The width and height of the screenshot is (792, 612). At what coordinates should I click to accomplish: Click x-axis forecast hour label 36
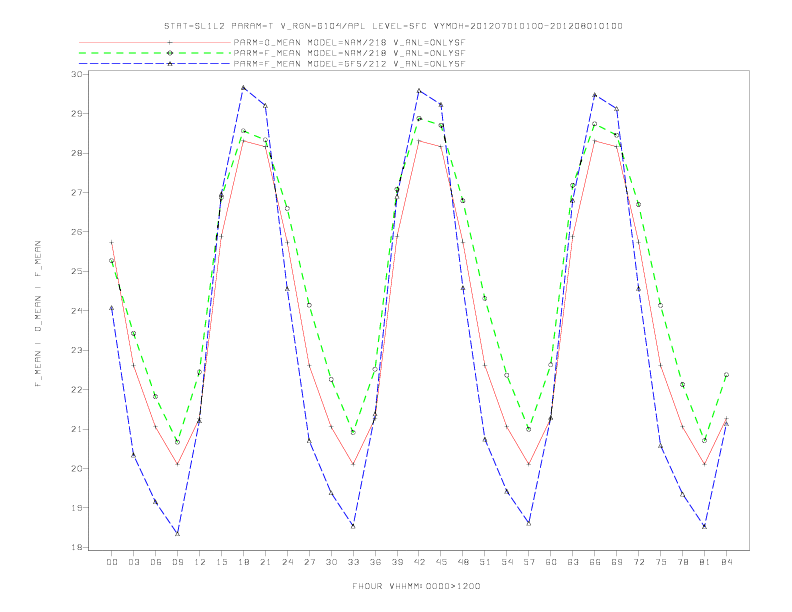click(375, 562)
